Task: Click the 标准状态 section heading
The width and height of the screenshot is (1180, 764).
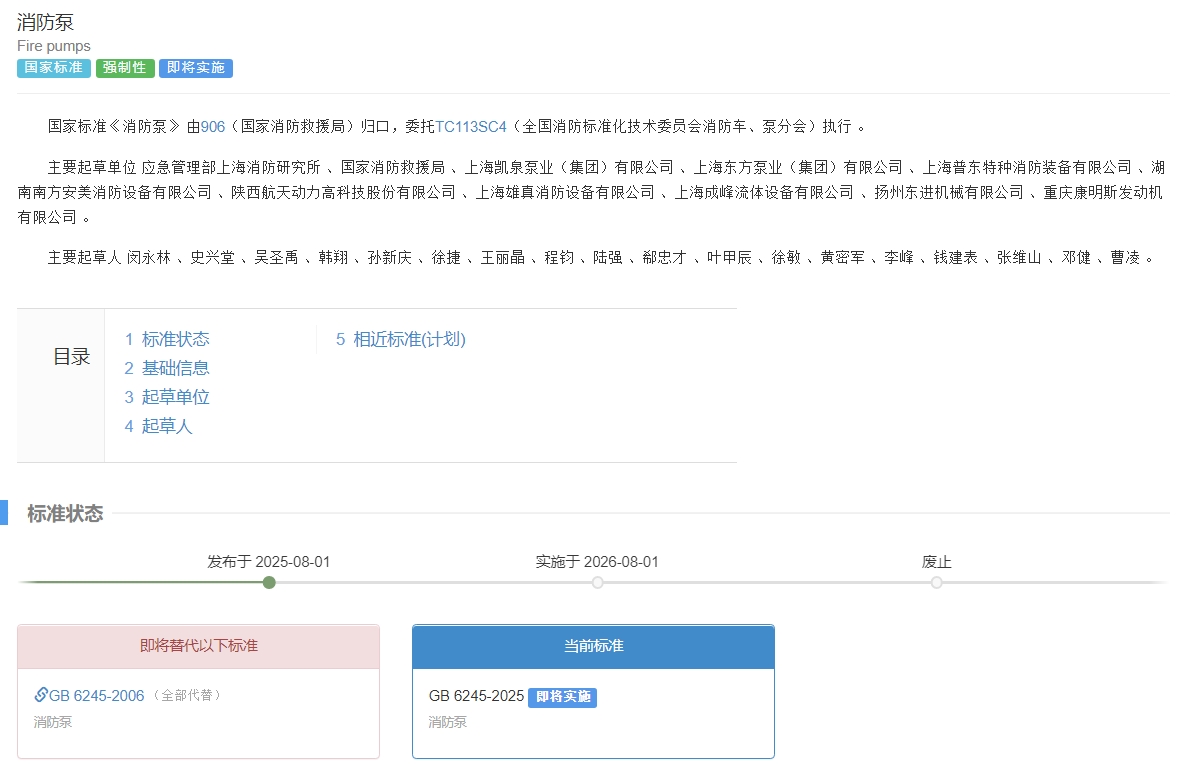Action: pyautogui.click(x=65, y=514)
